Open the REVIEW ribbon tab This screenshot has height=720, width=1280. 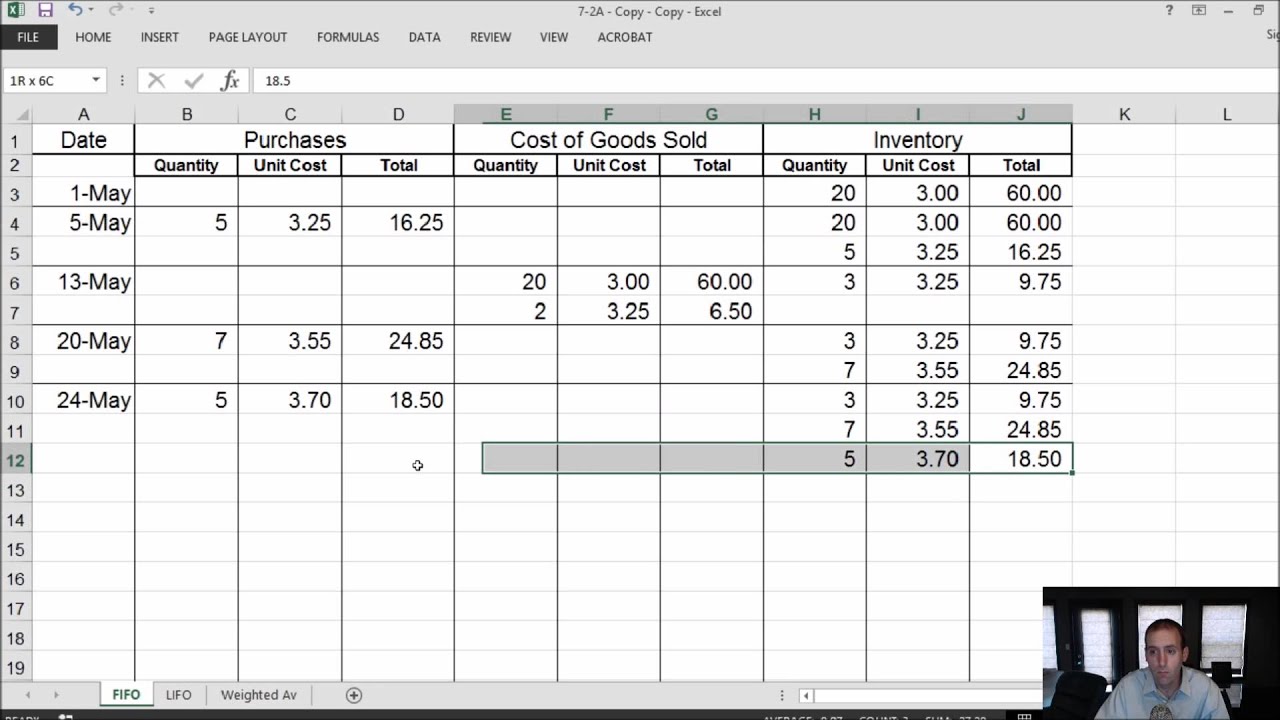point(490,37)
